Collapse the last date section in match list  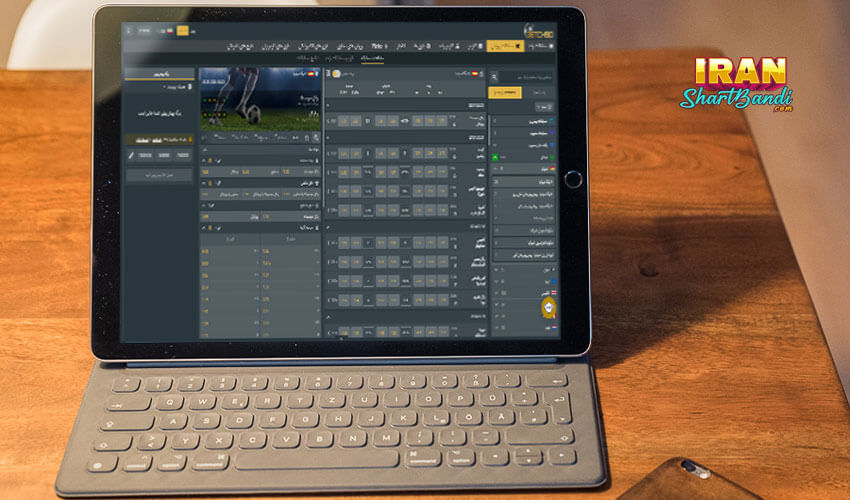tap(406, 316)
